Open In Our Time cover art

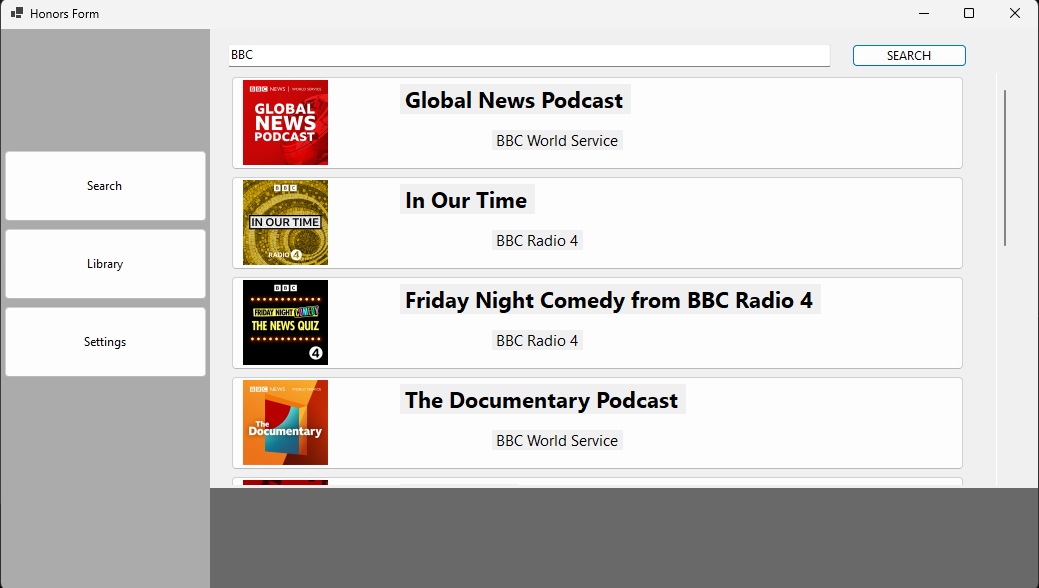tap(285, 223)
